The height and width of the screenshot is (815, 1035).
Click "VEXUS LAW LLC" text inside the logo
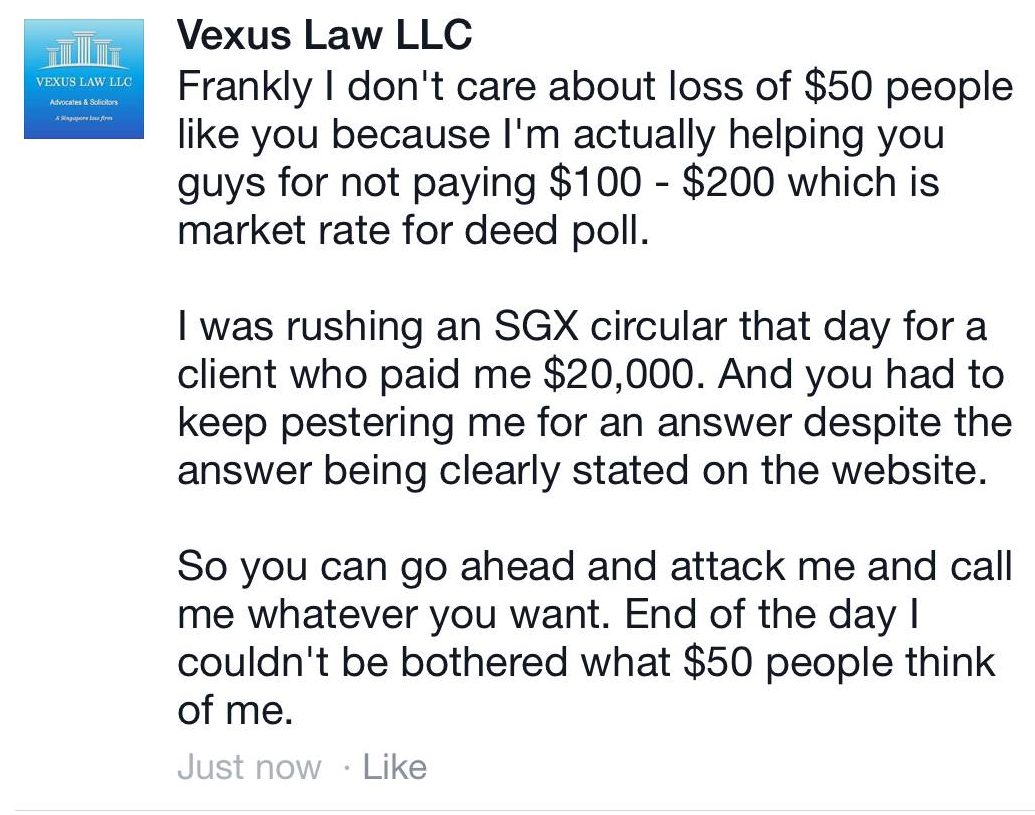pos(84,80)
